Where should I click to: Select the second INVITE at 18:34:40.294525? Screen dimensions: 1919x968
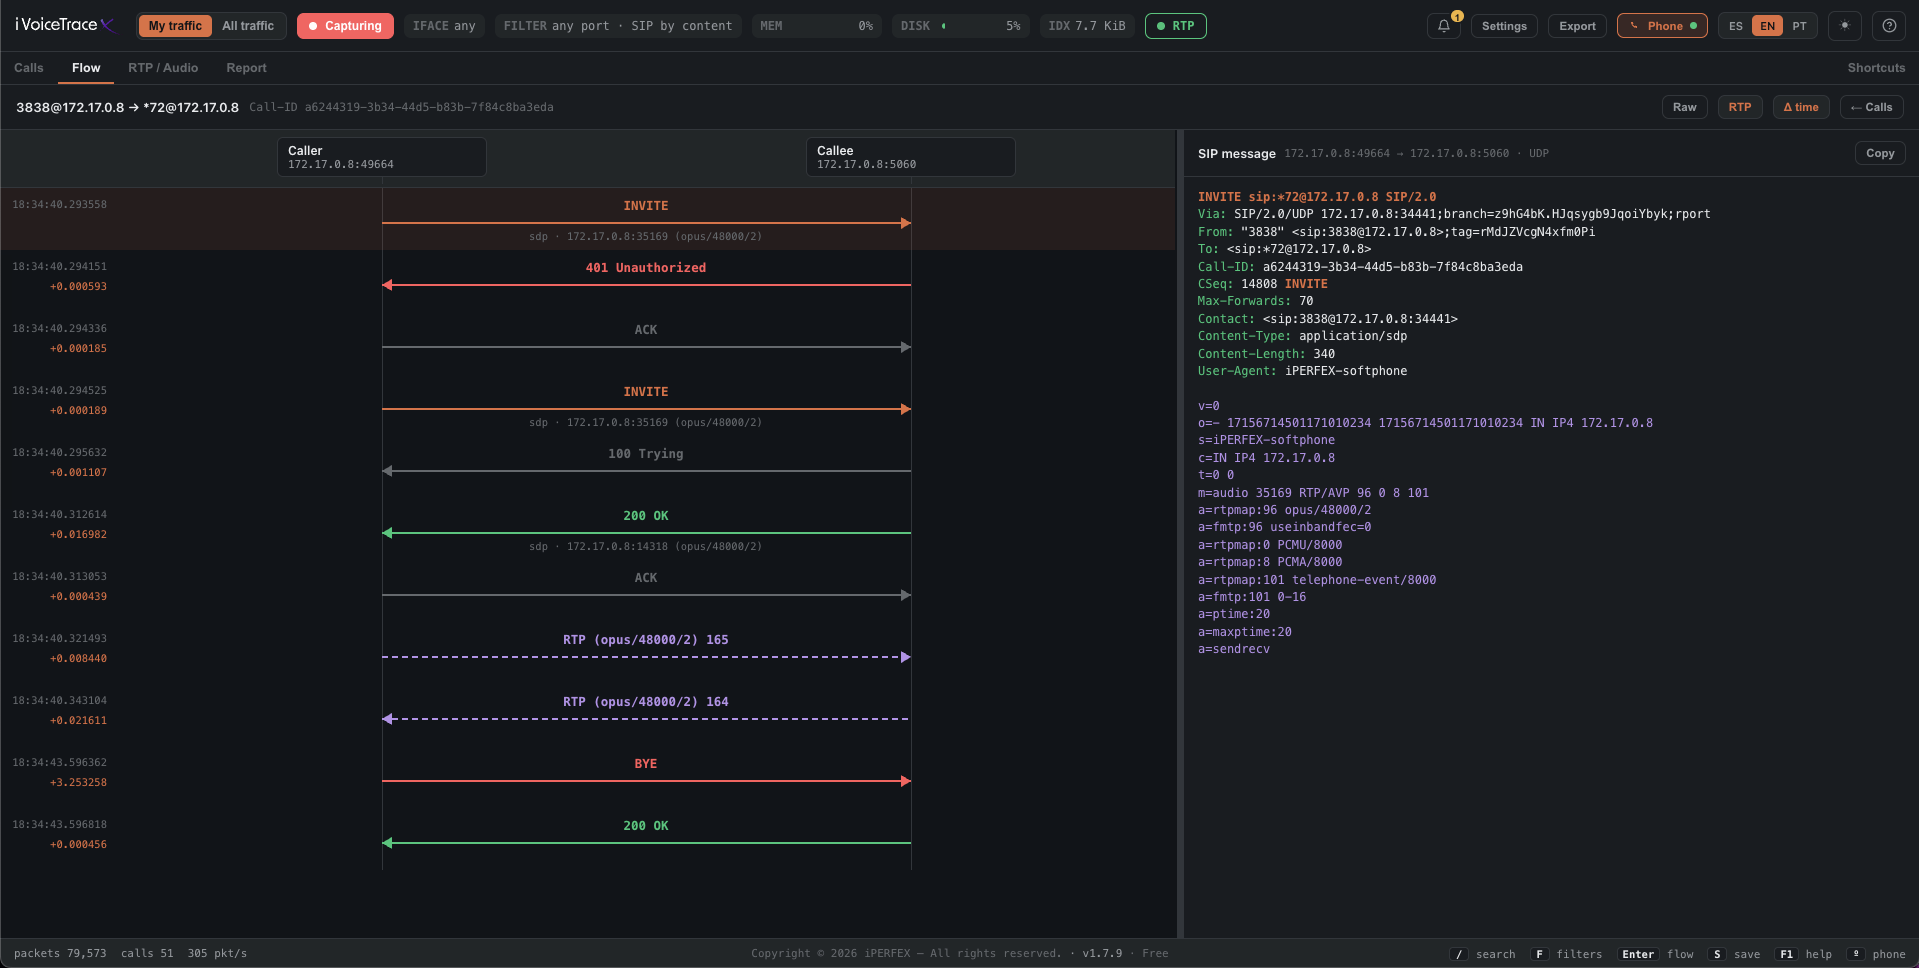point(588,405)
